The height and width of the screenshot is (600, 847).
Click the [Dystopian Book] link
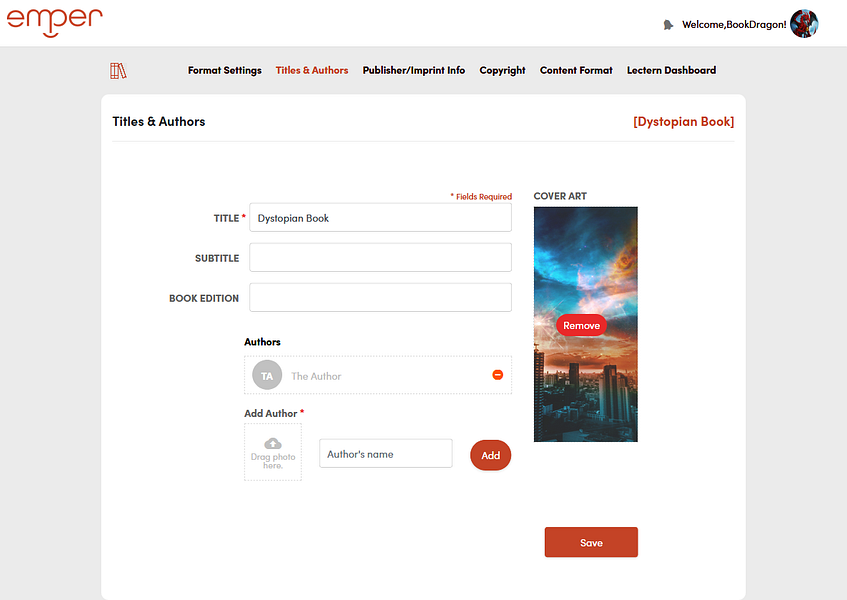(x=683, y=122)
